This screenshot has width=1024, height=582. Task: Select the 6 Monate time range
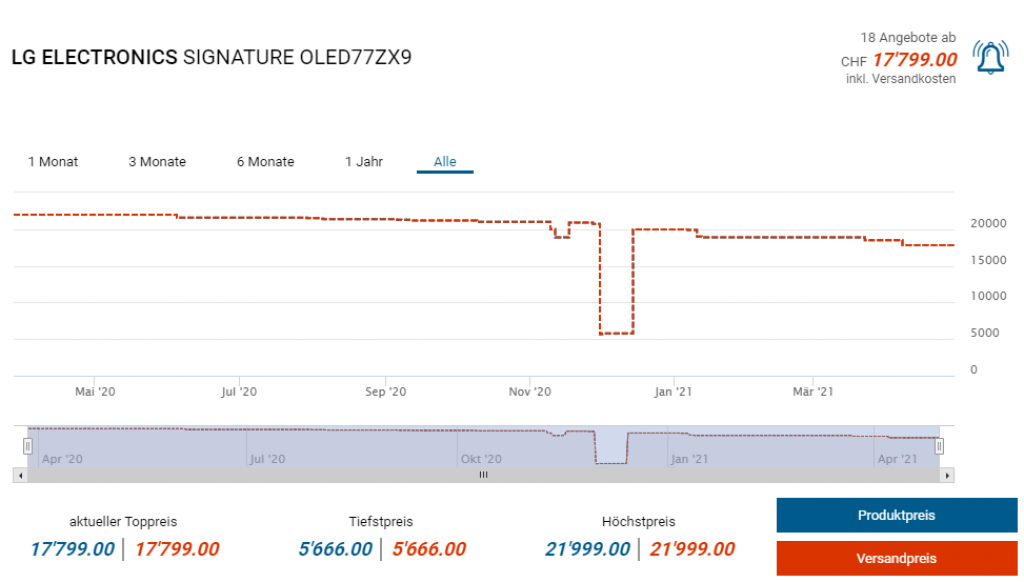[x=265, y=161]
